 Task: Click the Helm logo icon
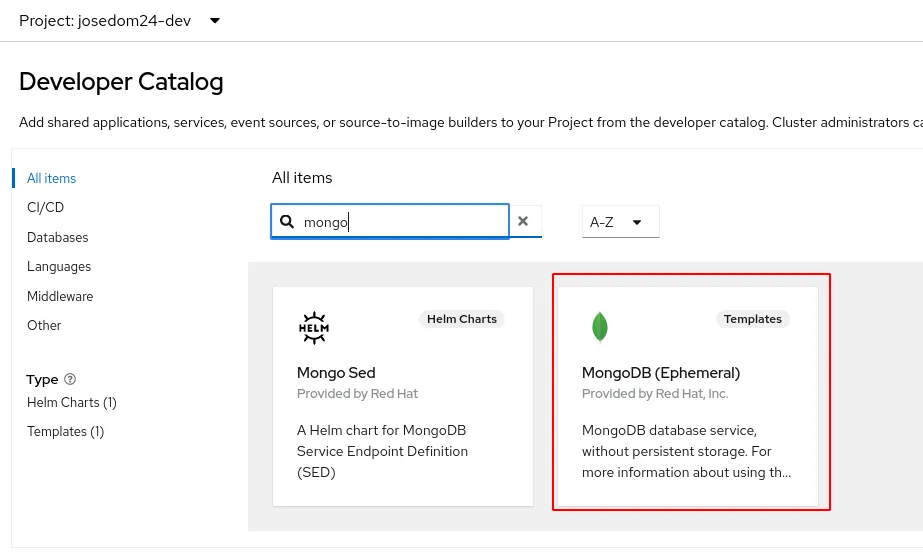[x=314, y=327]
